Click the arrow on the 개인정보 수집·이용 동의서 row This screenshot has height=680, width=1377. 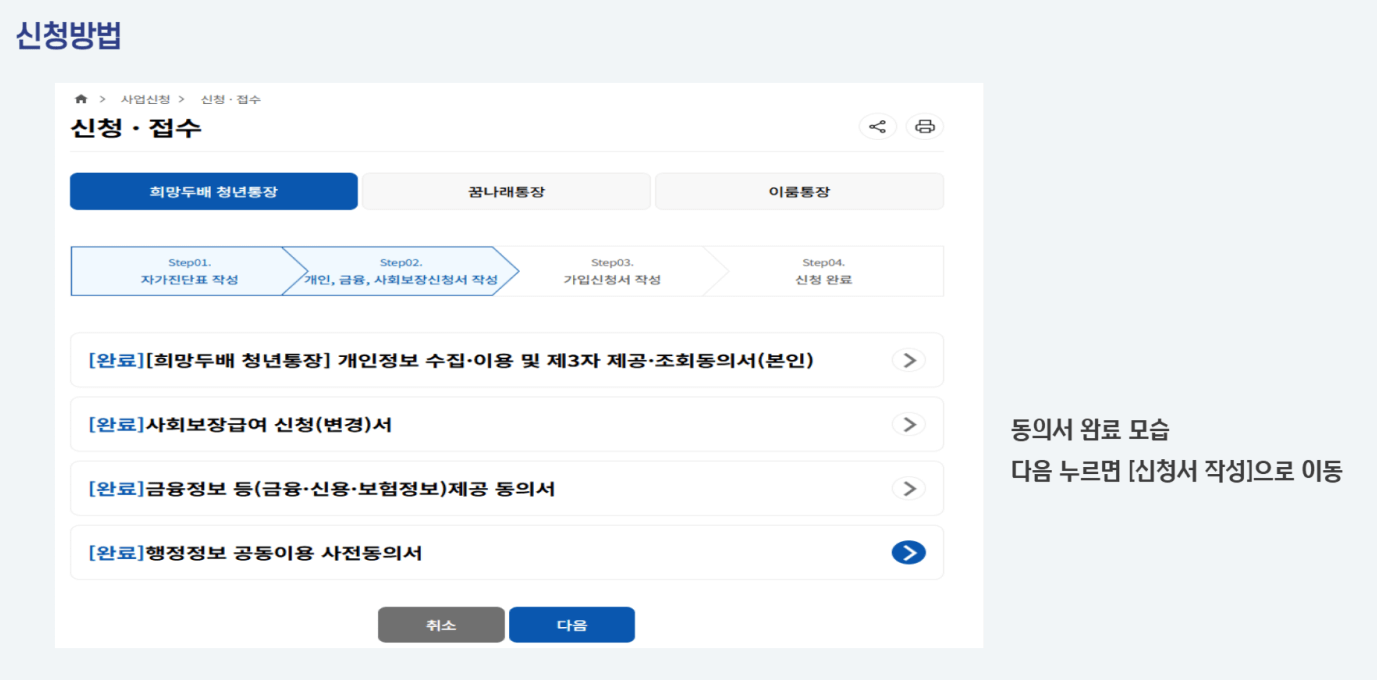pos(908,360)
